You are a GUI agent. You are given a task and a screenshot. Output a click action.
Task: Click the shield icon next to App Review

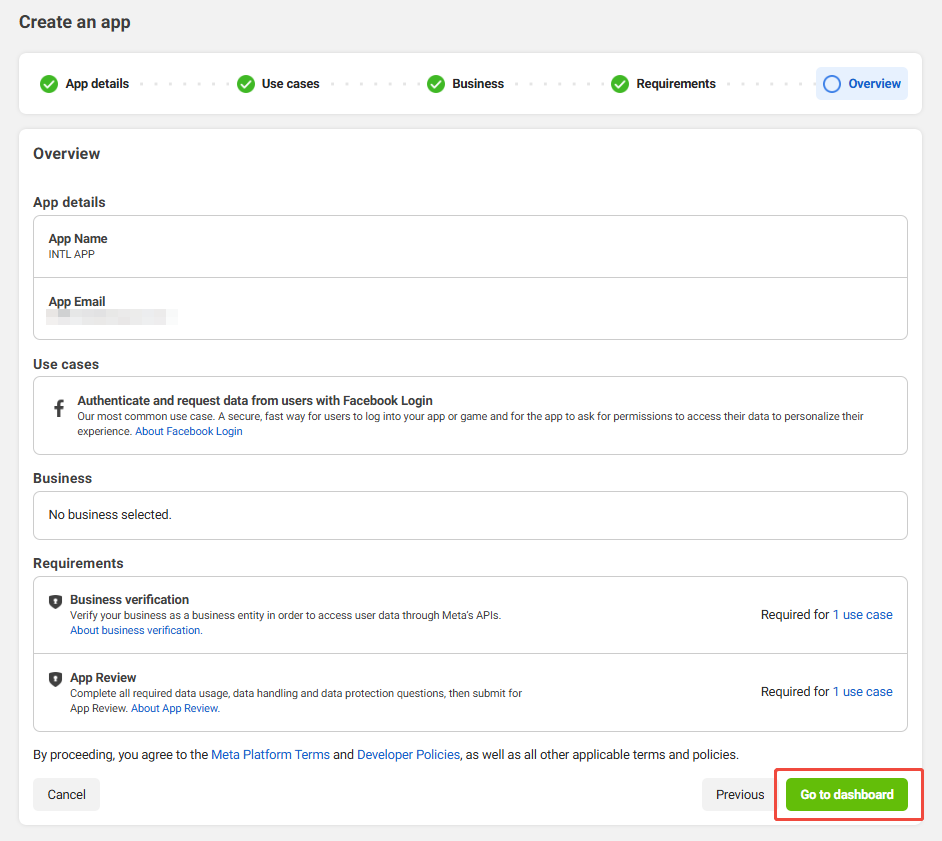click(56, 679)
